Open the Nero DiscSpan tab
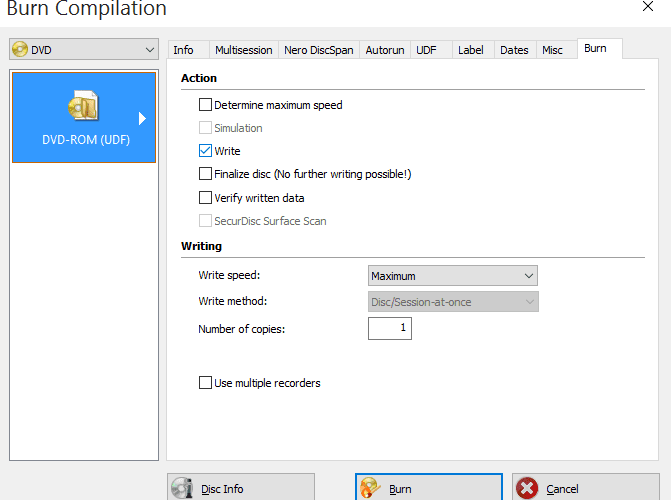Viewport: 671px width, 500px height. click(319, 50)
